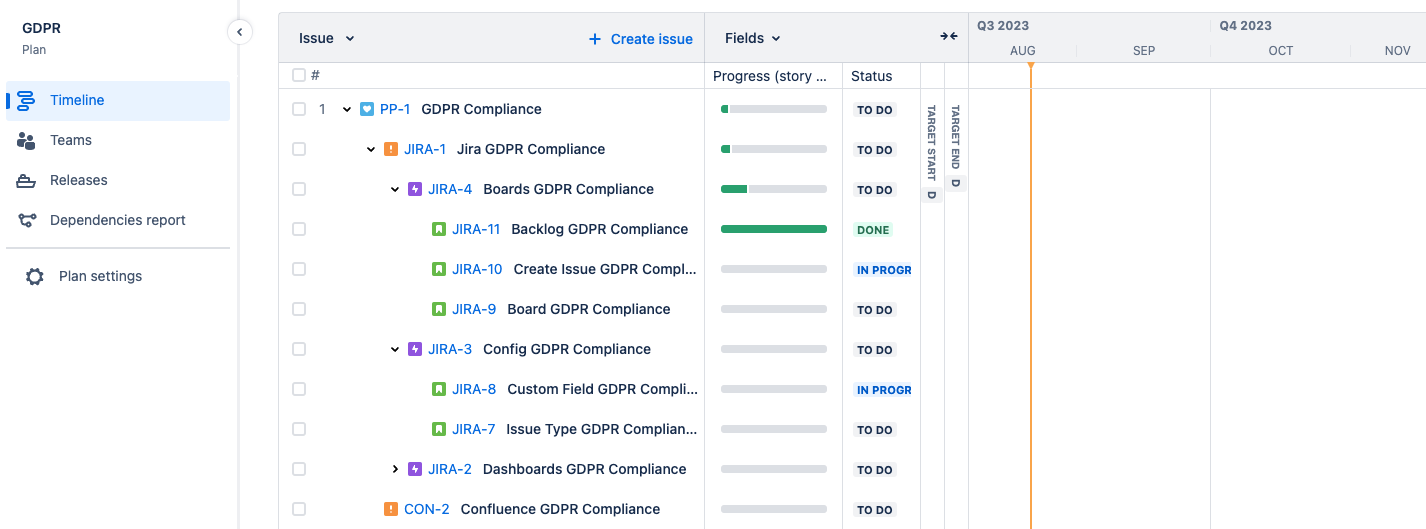Viewport: 1426px width, 529px height.
Task: Collapse the JIRA-3 Config row
Action: [395, 349]
